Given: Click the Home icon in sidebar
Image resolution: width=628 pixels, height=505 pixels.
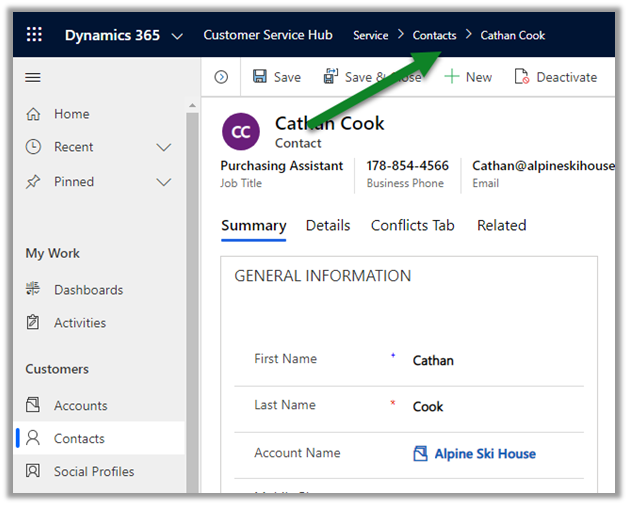Looking at the screenshot, I should [x=34, y=114].
